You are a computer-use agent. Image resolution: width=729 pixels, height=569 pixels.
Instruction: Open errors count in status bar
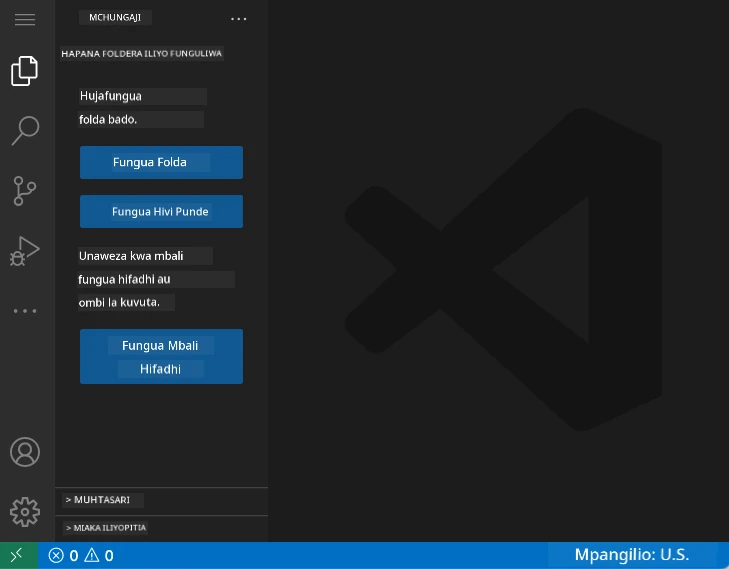(63, 556)
